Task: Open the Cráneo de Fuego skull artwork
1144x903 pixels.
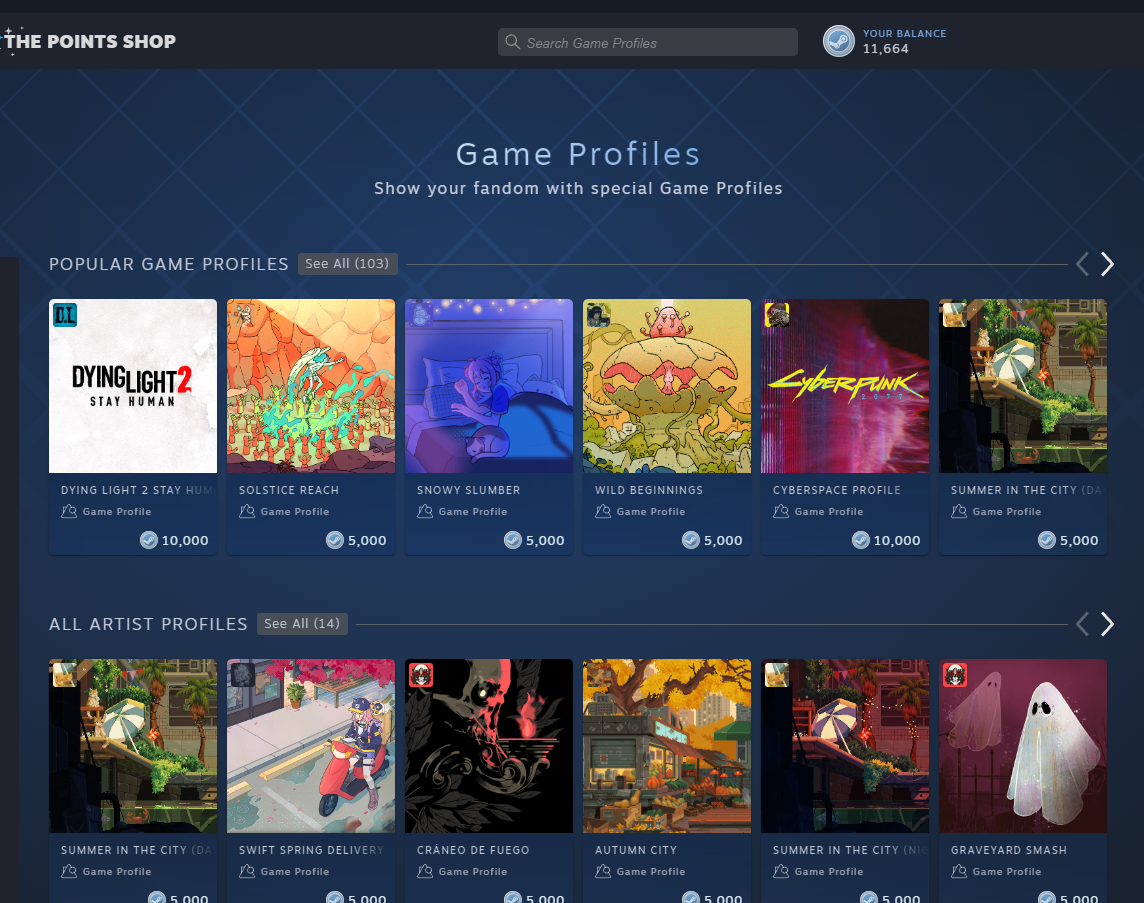Action: [x=489, y=746]
